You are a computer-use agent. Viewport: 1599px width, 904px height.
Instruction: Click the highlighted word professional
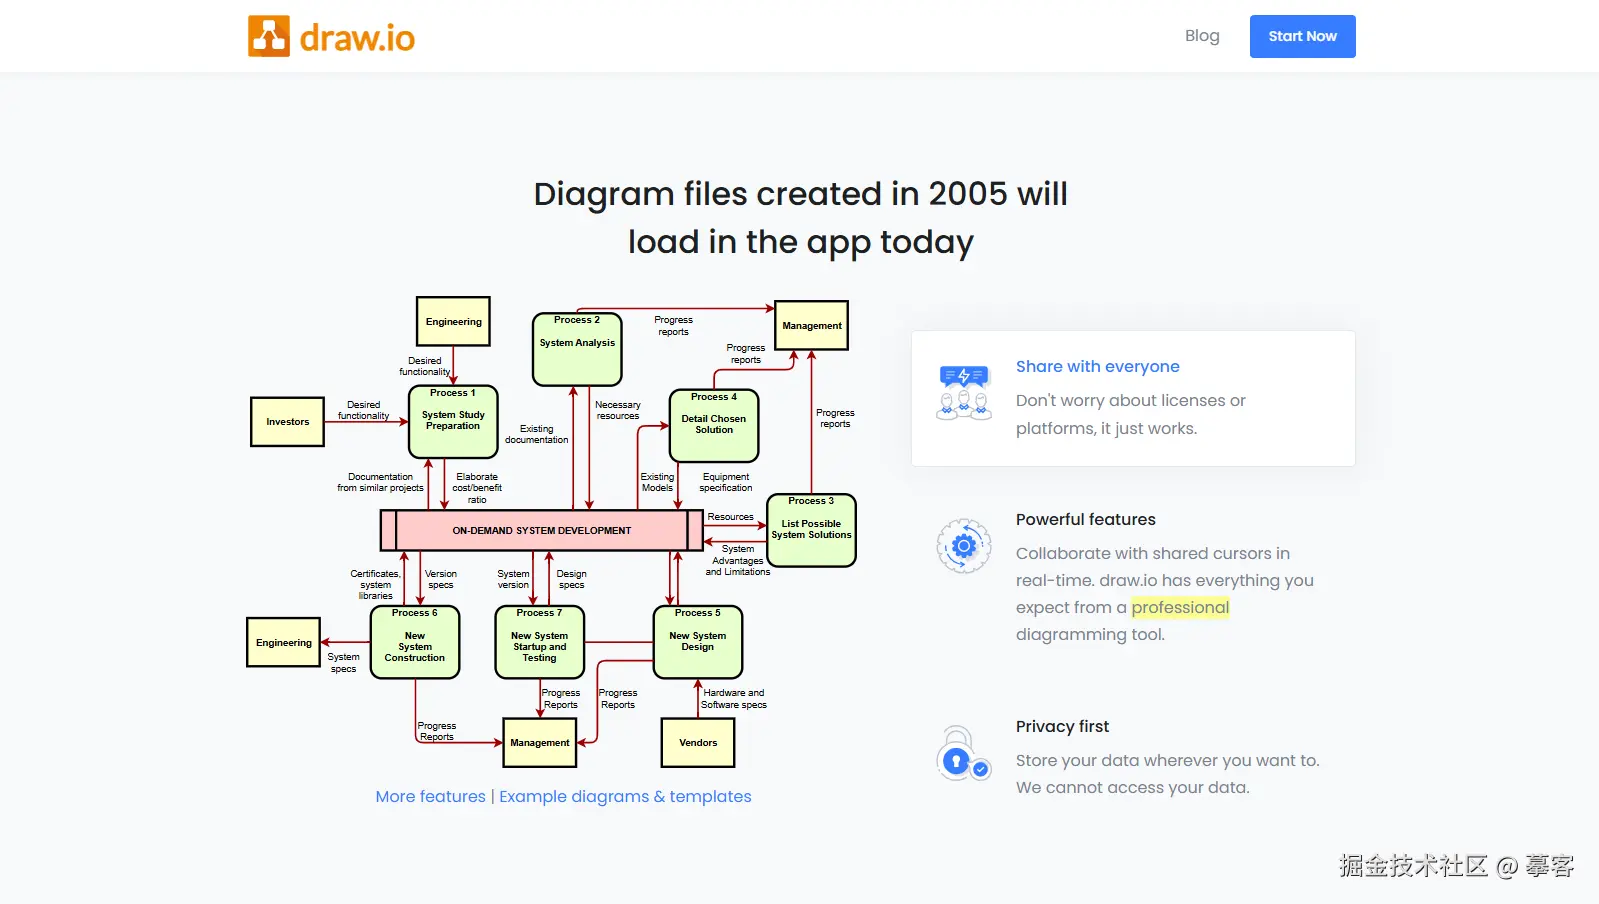pos(1180,607)
